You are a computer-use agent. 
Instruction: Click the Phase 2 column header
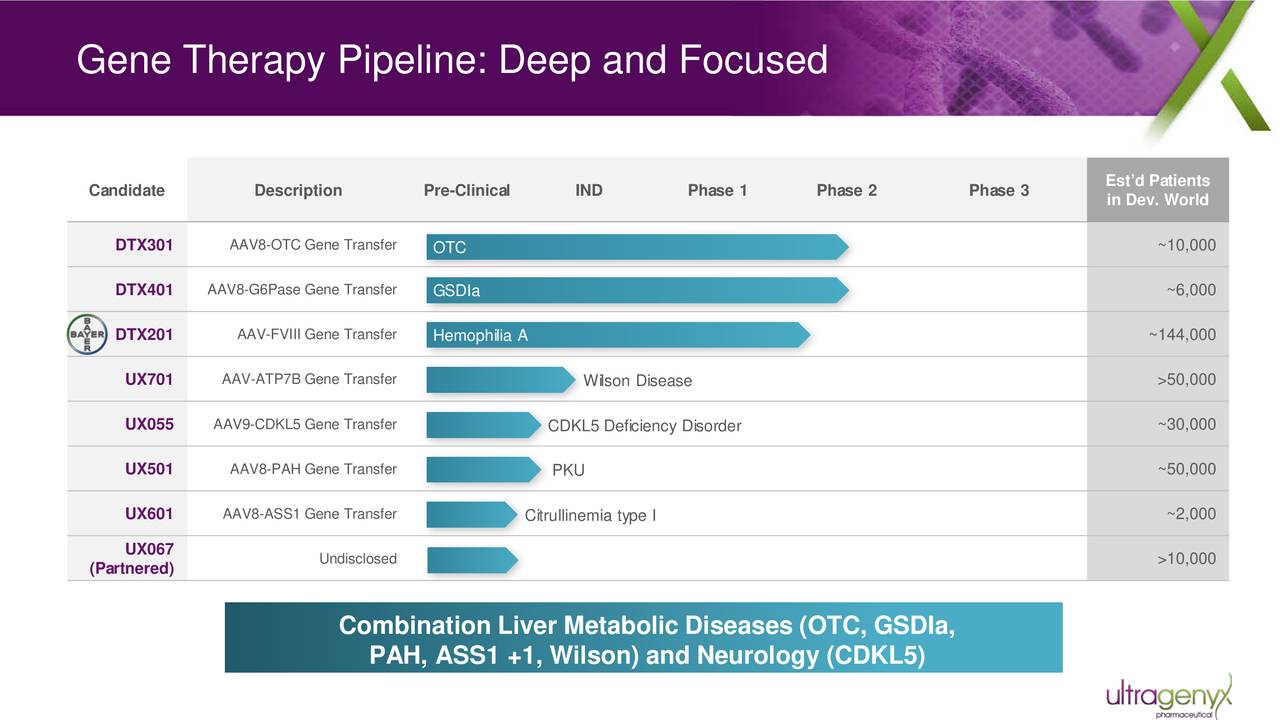[x=846, y=191]
